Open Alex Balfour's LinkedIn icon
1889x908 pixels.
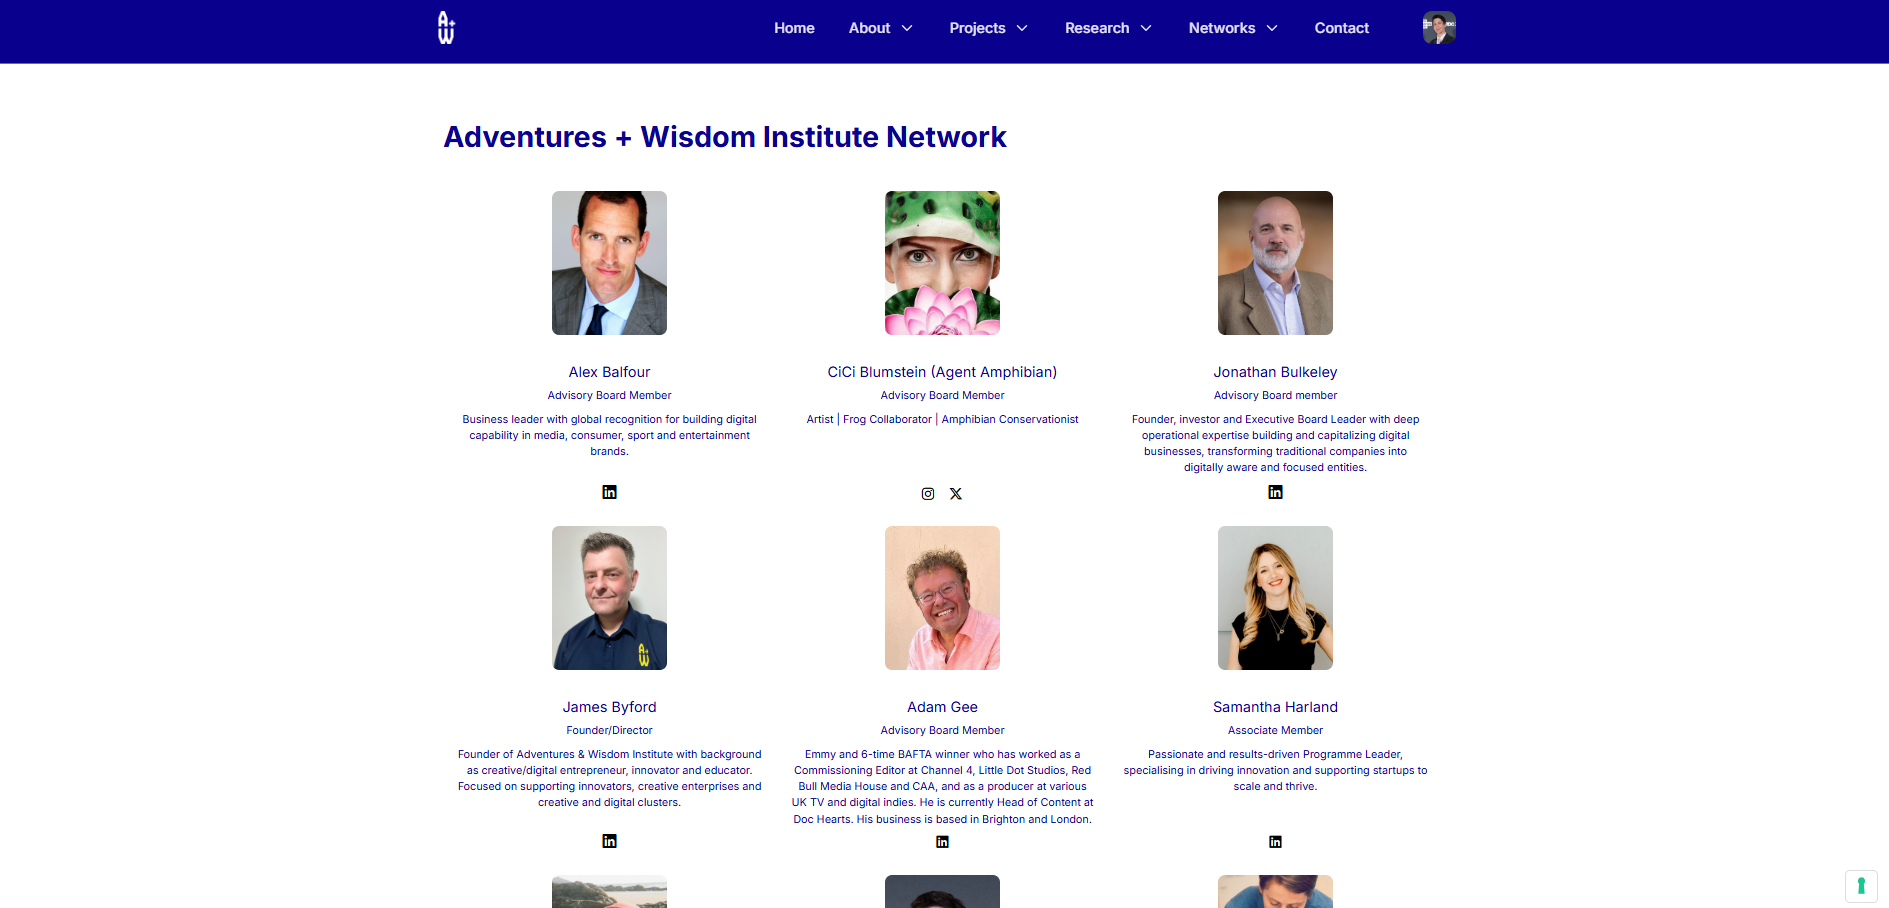point(609,492)
